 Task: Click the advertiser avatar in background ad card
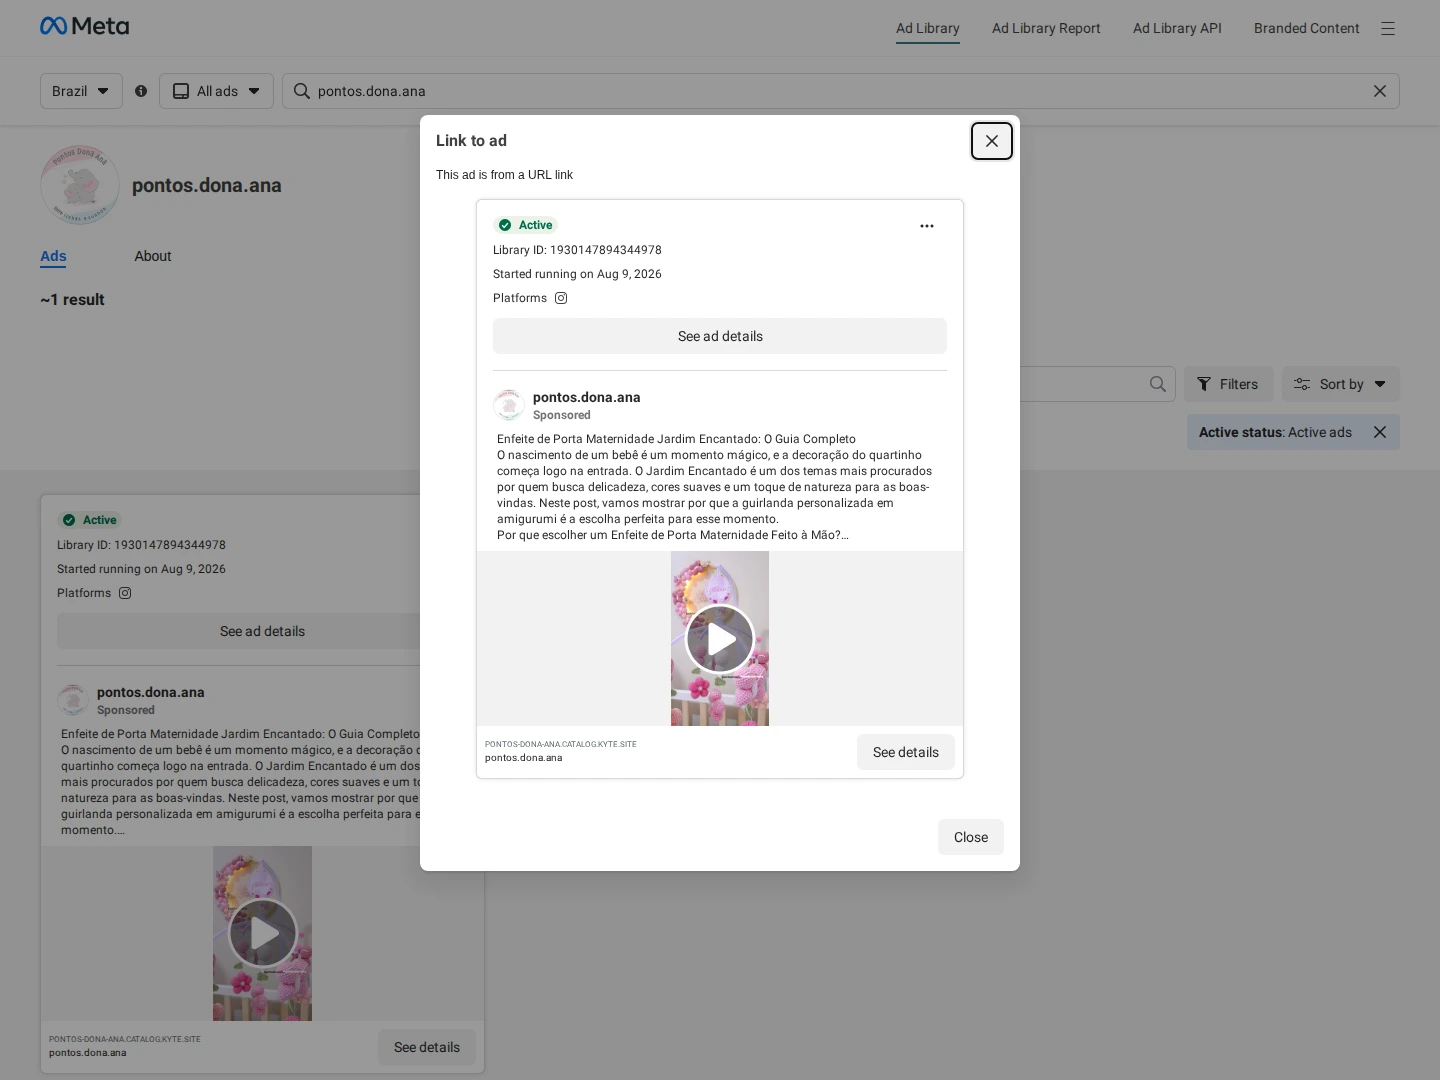coord(73,700)
